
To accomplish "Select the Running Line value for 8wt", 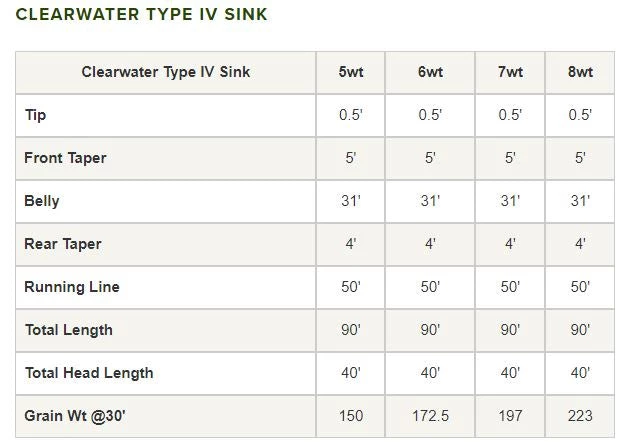I will click(x=580, y=287).
